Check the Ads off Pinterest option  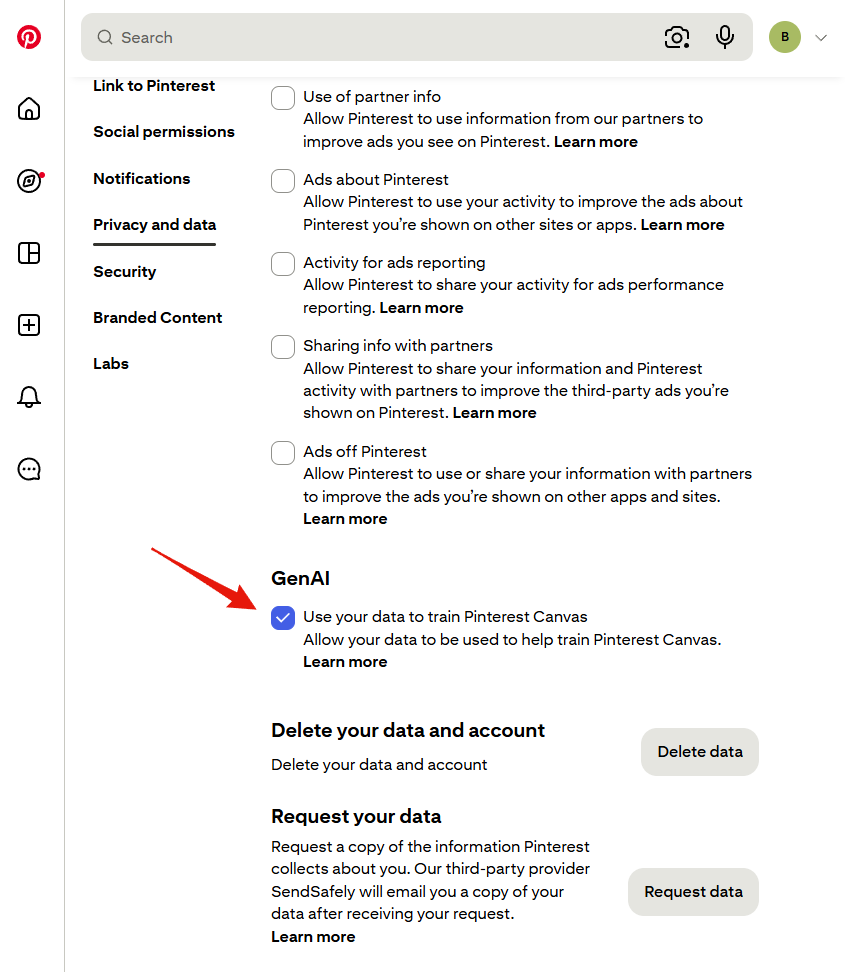pyautogui.click(x=283, y=453)
